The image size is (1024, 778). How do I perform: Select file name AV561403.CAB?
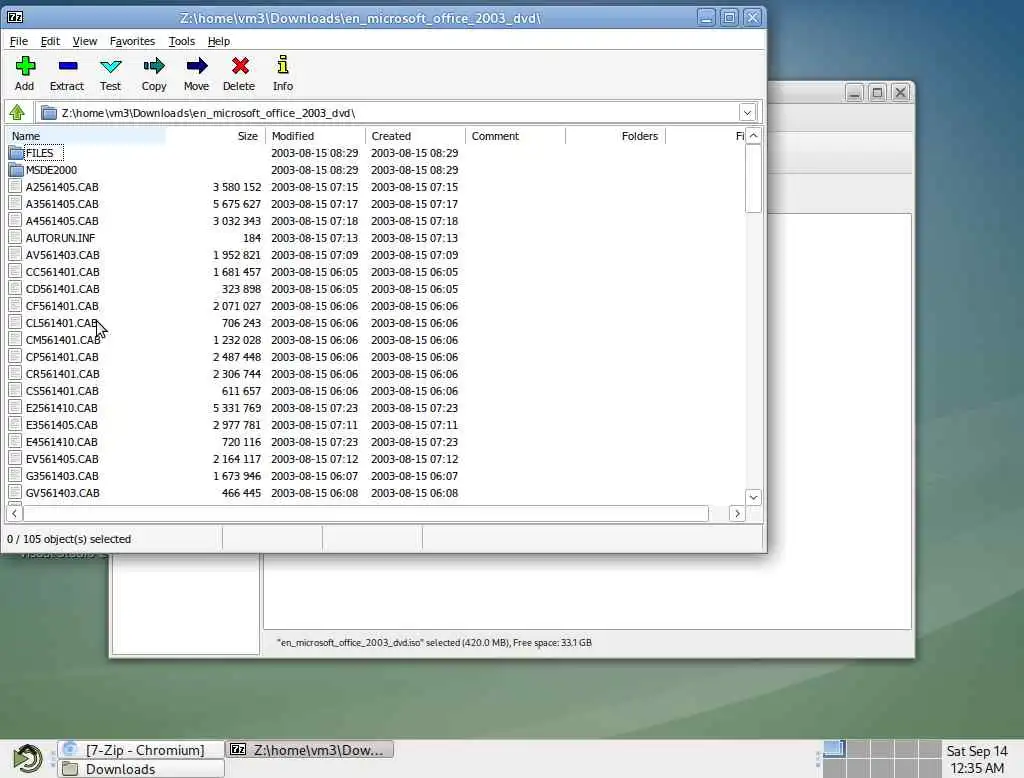63,255
